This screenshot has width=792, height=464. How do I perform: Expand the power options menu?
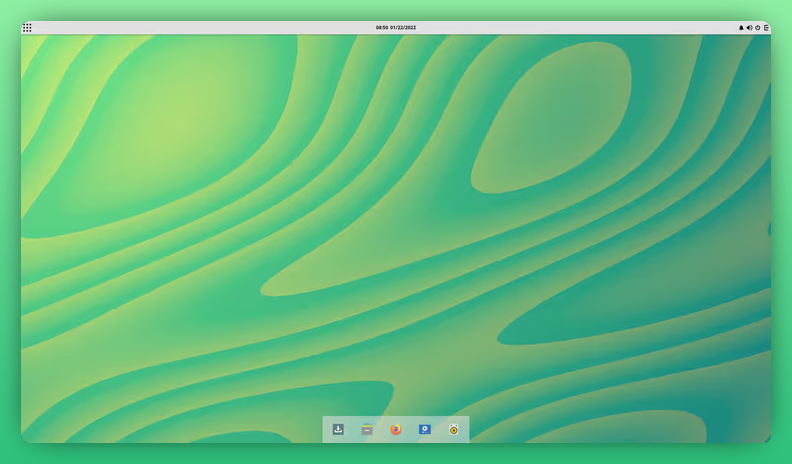pos(758,28)
